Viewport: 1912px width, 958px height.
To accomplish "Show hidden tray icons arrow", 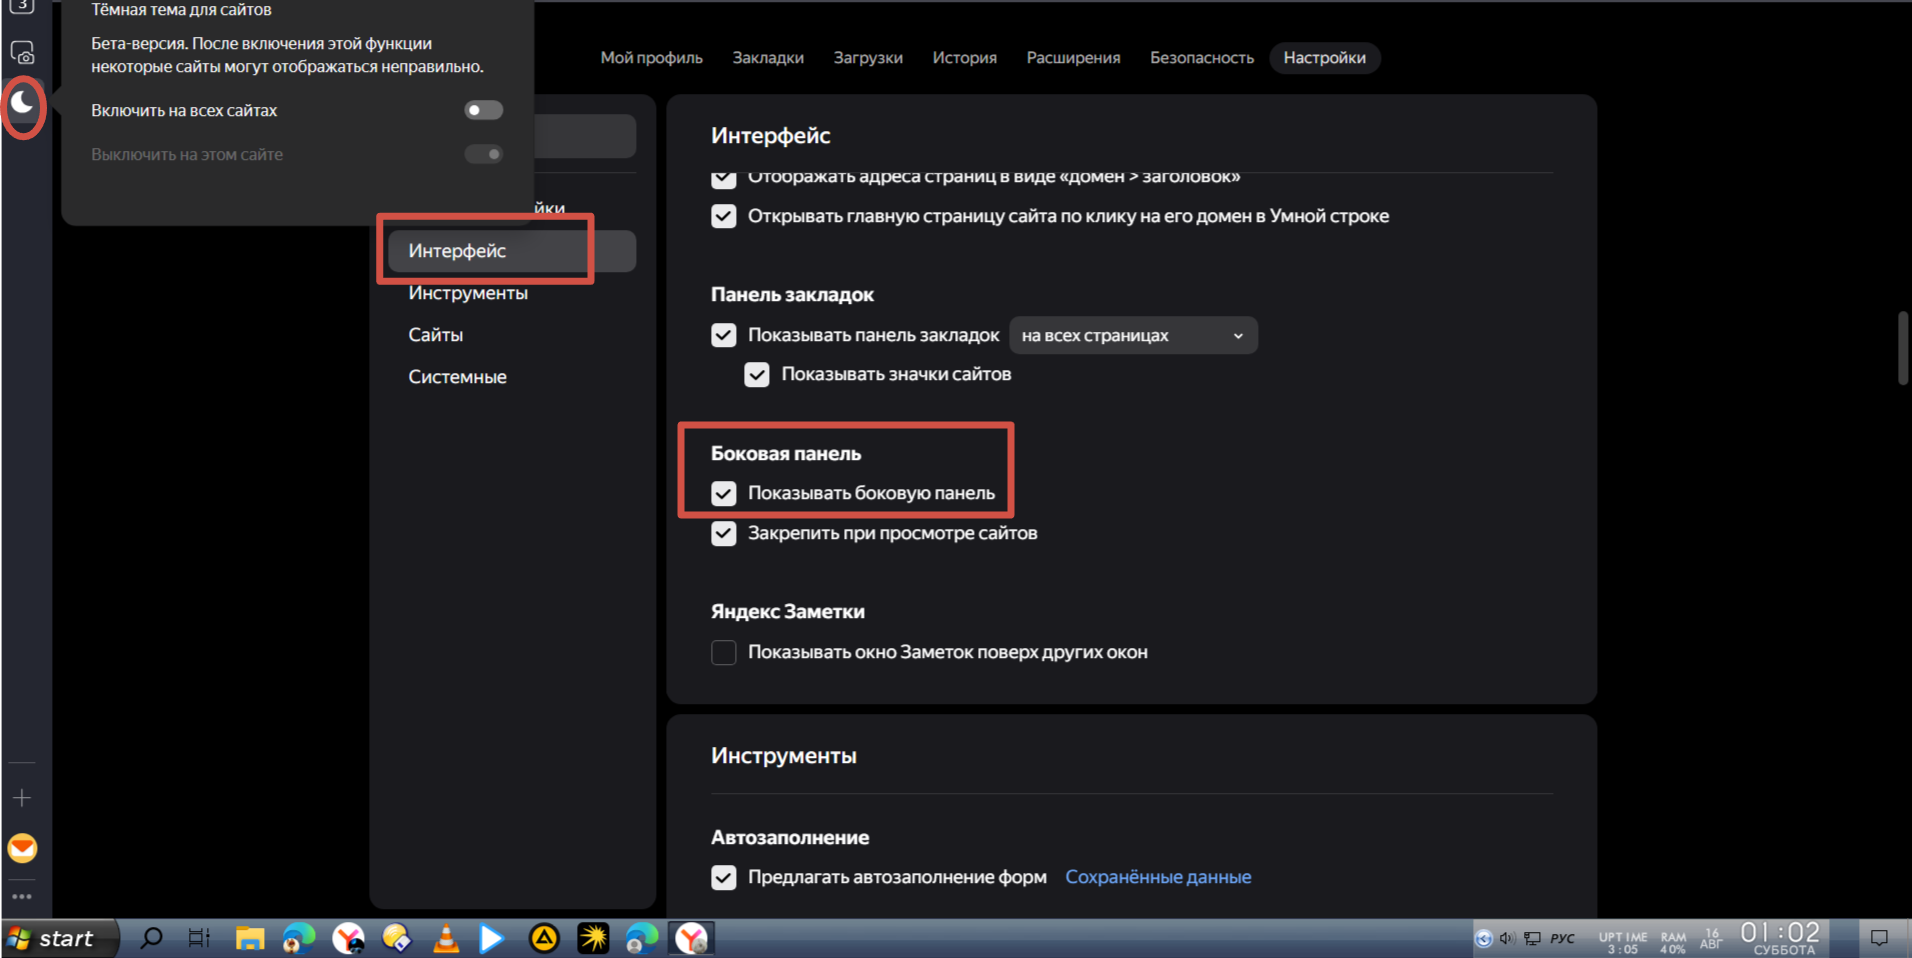I will pyautogui.click(x=1484, y=938).
